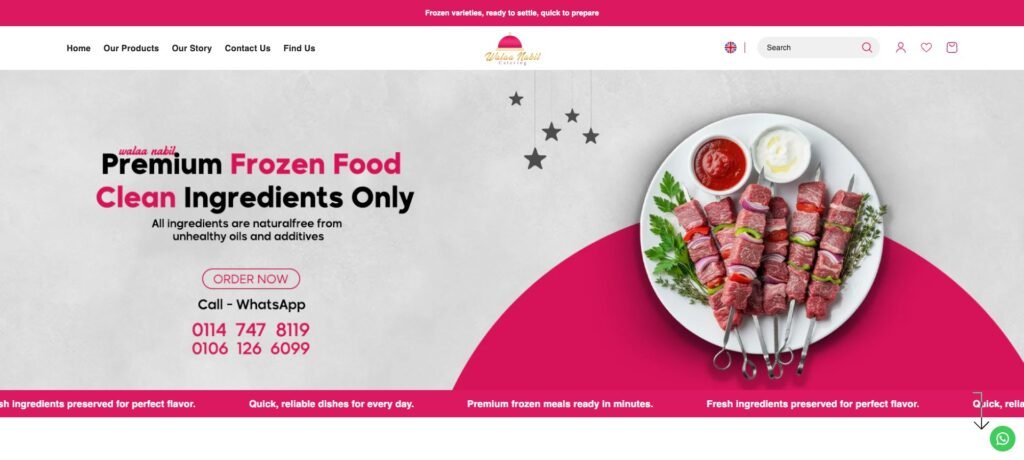Launch WhatsApp chat floating button

click(x=1002, y=438)
